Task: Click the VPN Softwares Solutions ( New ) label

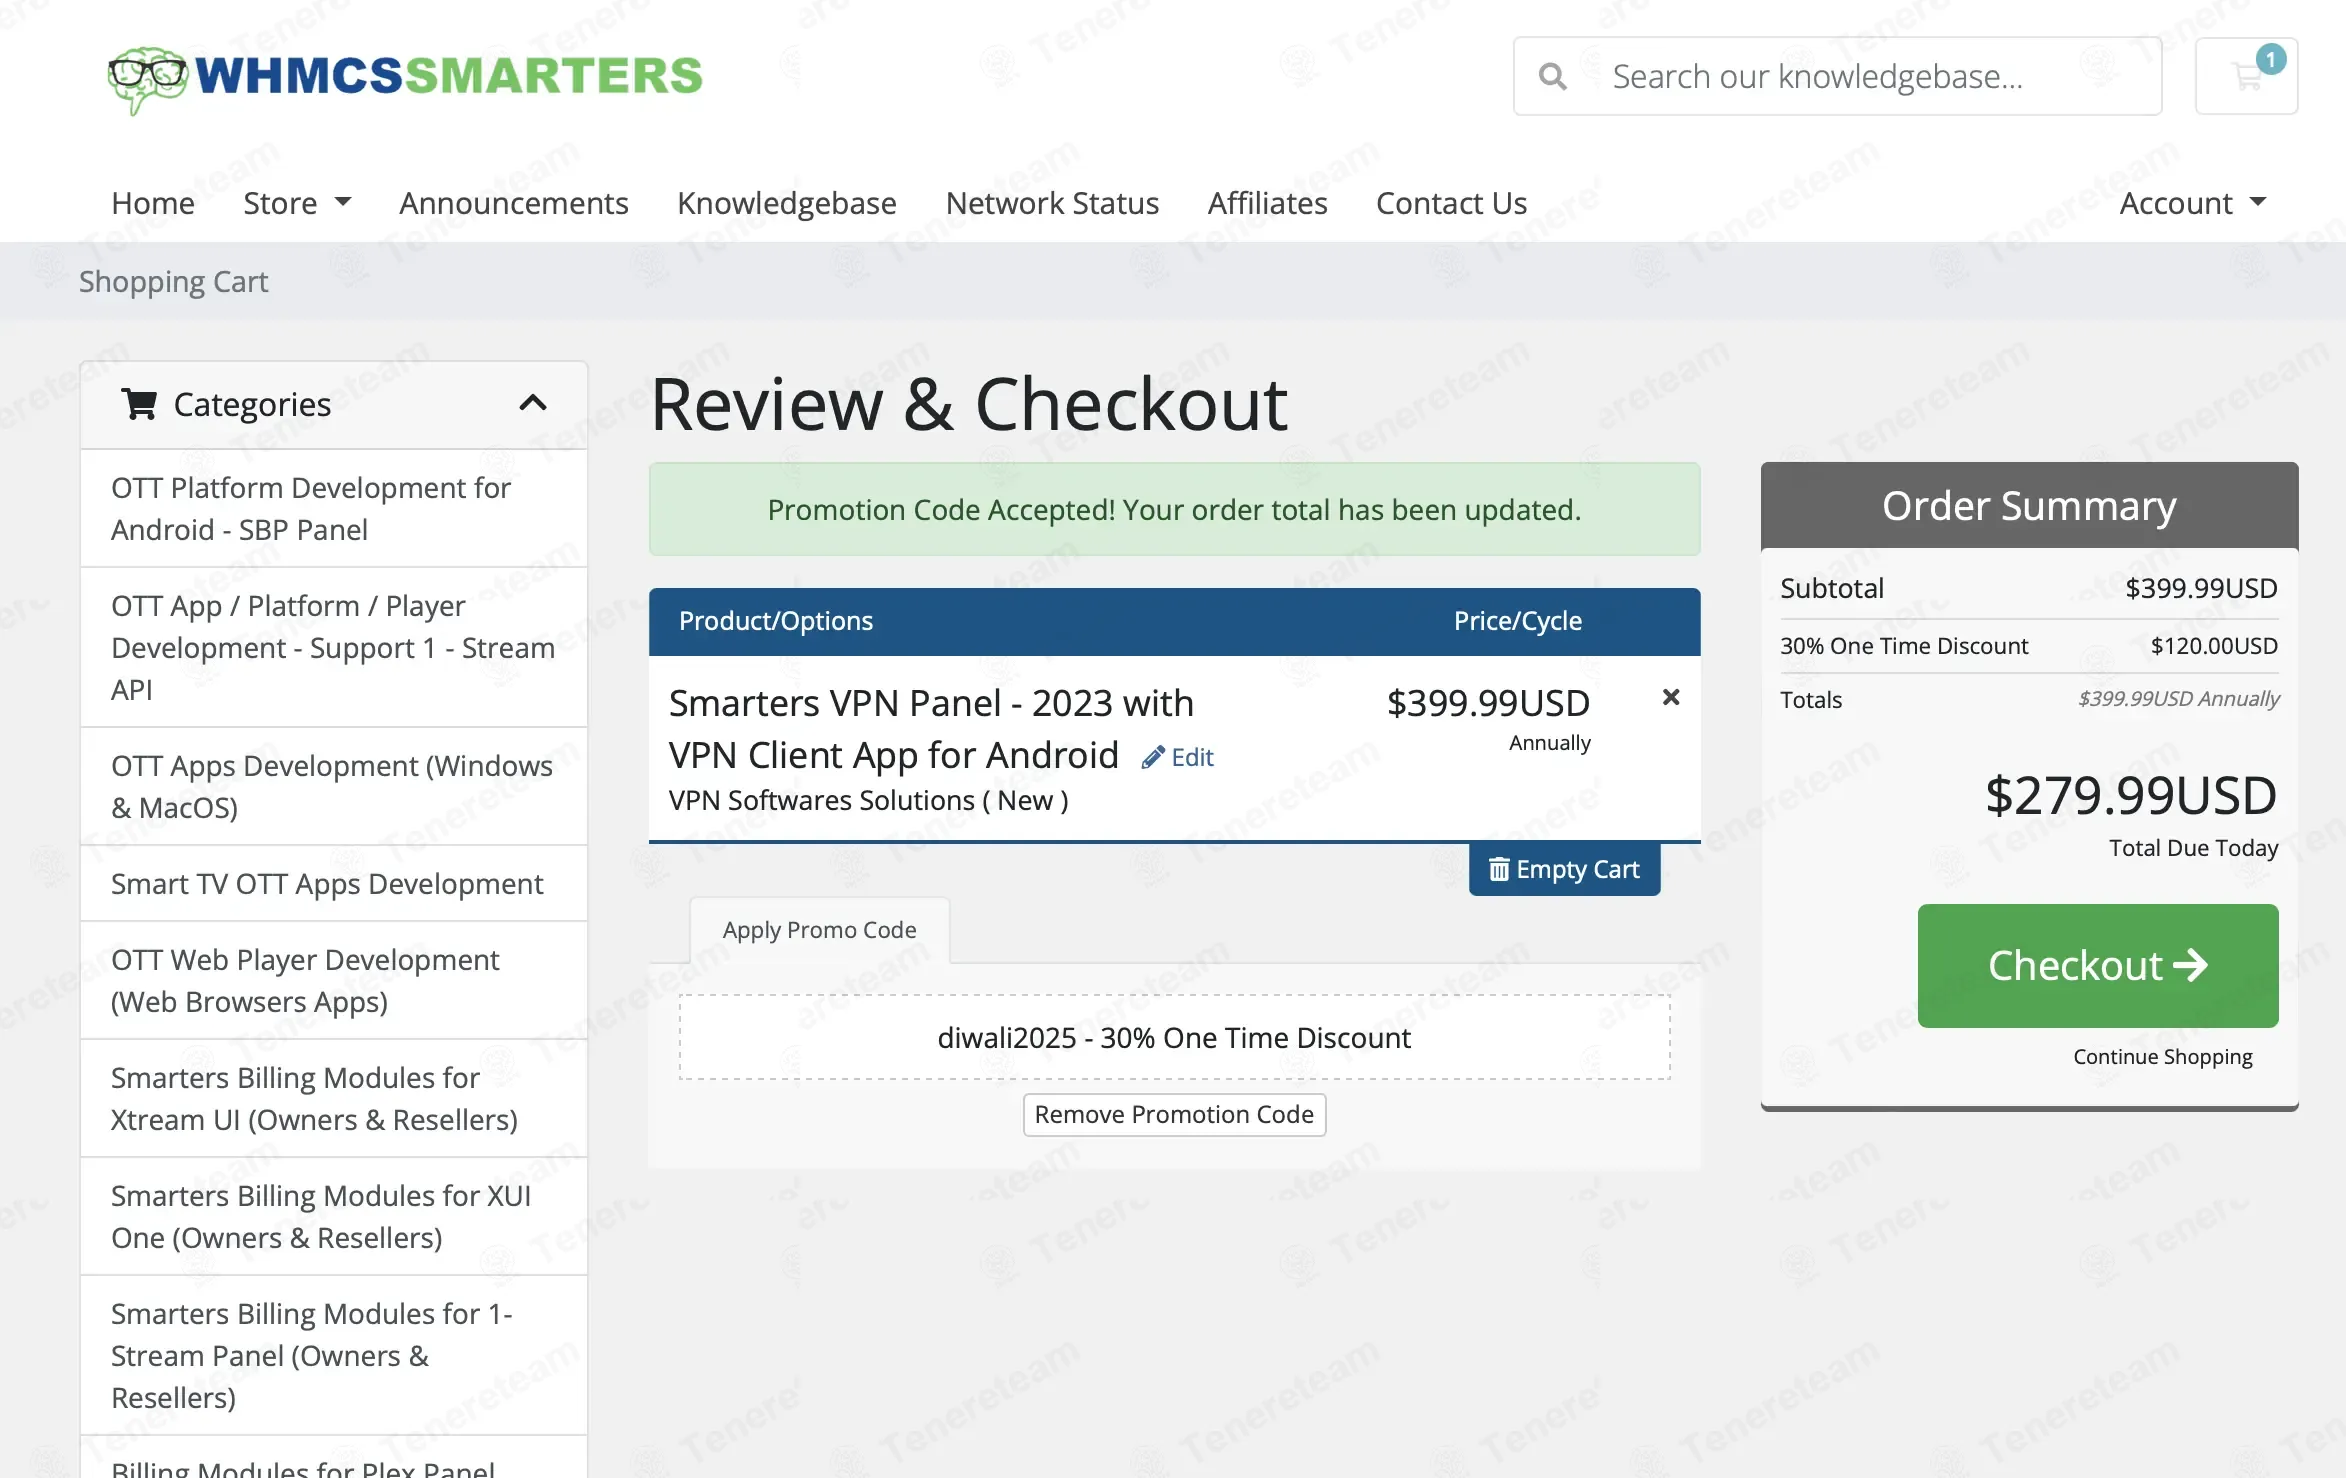Action: click(x=868, y=801)
